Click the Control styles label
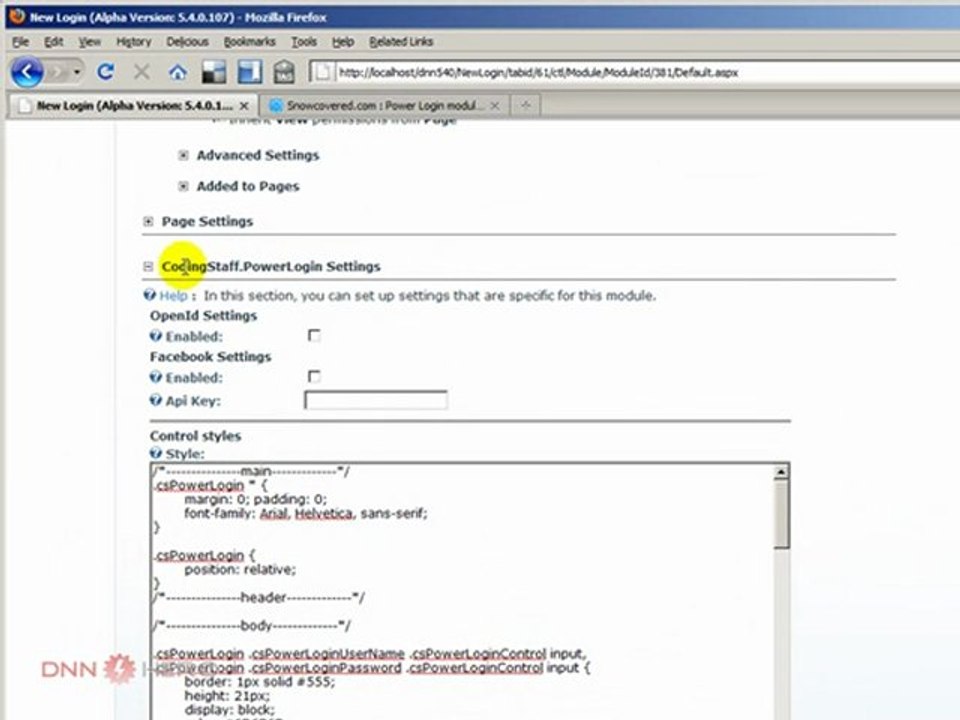This screenshot has height=720, width=960. [195, 436]
